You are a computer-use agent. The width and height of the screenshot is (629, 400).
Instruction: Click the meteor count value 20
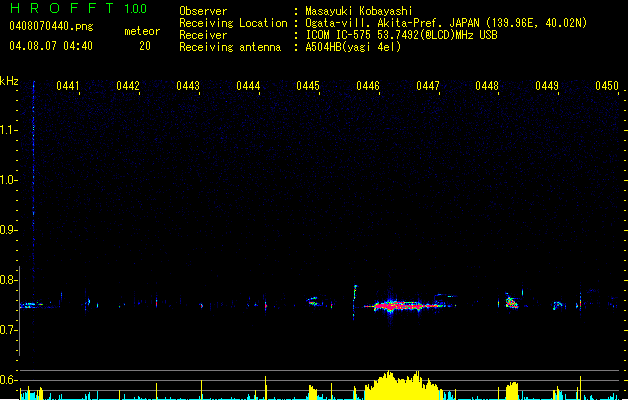coord(145,46)
